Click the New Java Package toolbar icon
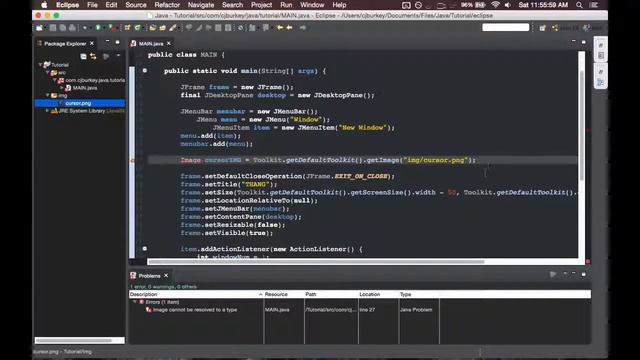Image resolution: width=640 pixels, height=360 pixels. 128,28
